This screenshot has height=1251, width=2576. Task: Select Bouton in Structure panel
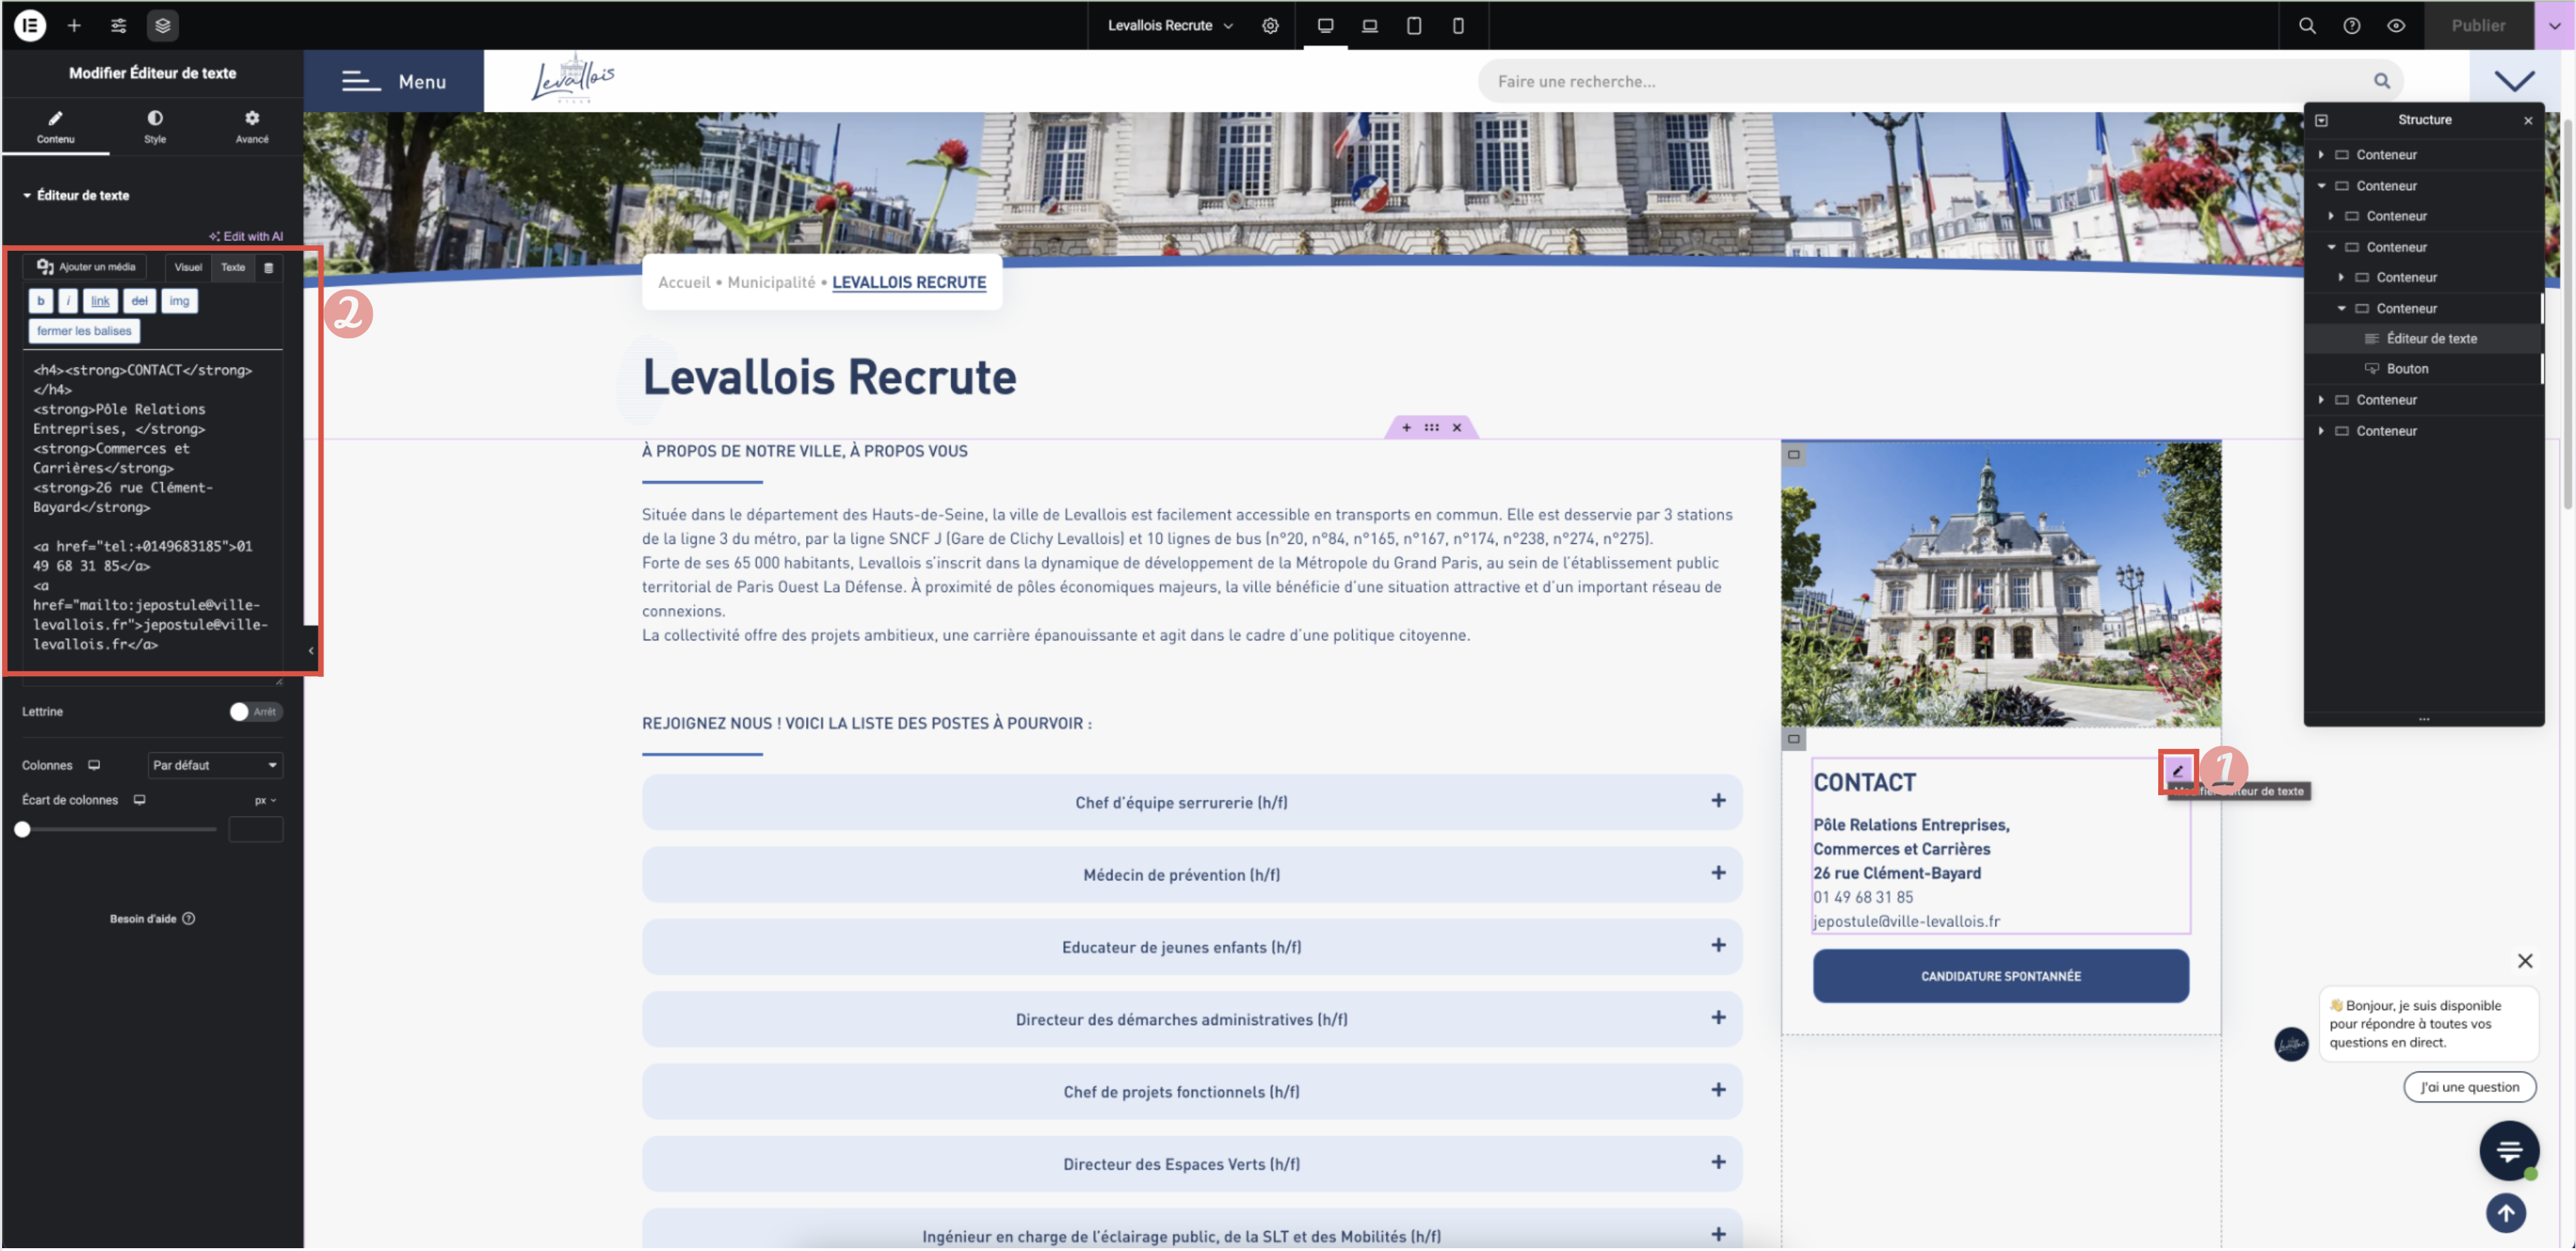[2406, 369]
